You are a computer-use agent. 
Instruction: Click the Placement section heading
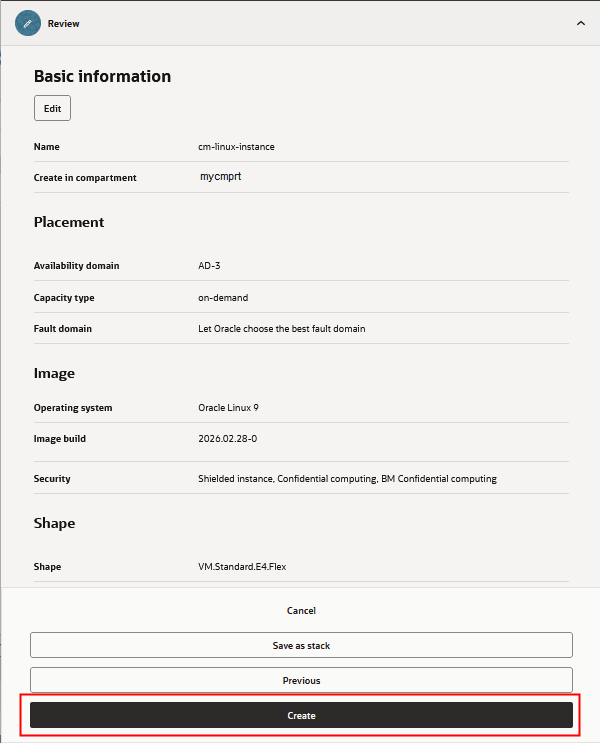[x=69, y=222]
